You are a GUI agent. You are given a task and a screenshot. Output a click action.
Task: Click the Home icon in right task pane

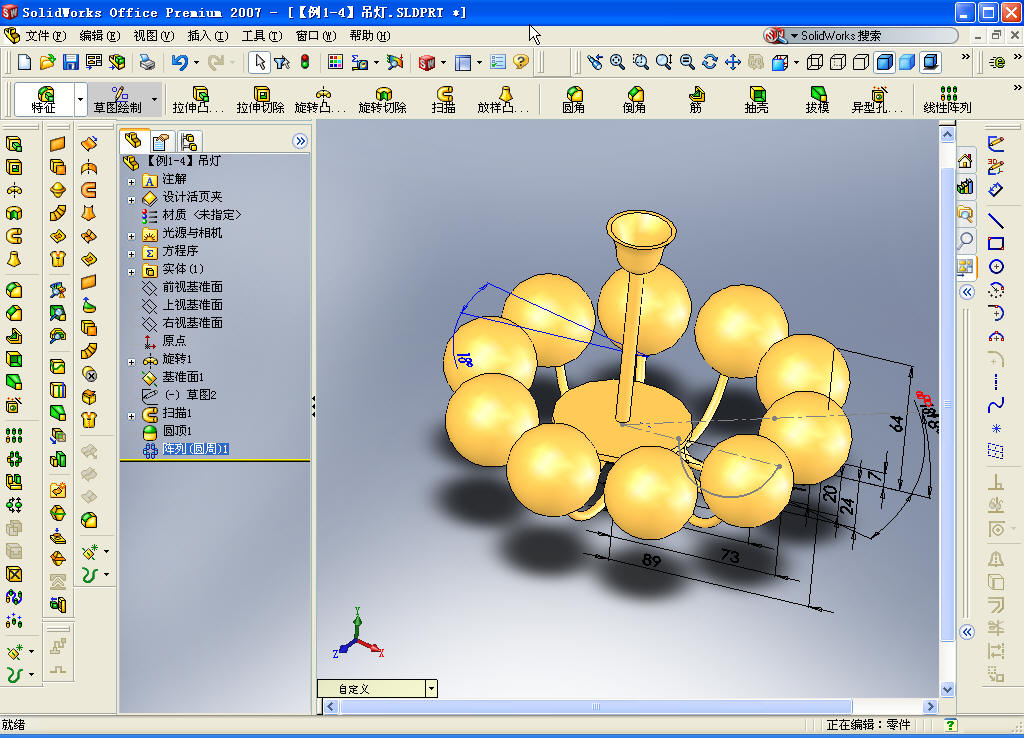pyautogui.click(x=965, y=161)
